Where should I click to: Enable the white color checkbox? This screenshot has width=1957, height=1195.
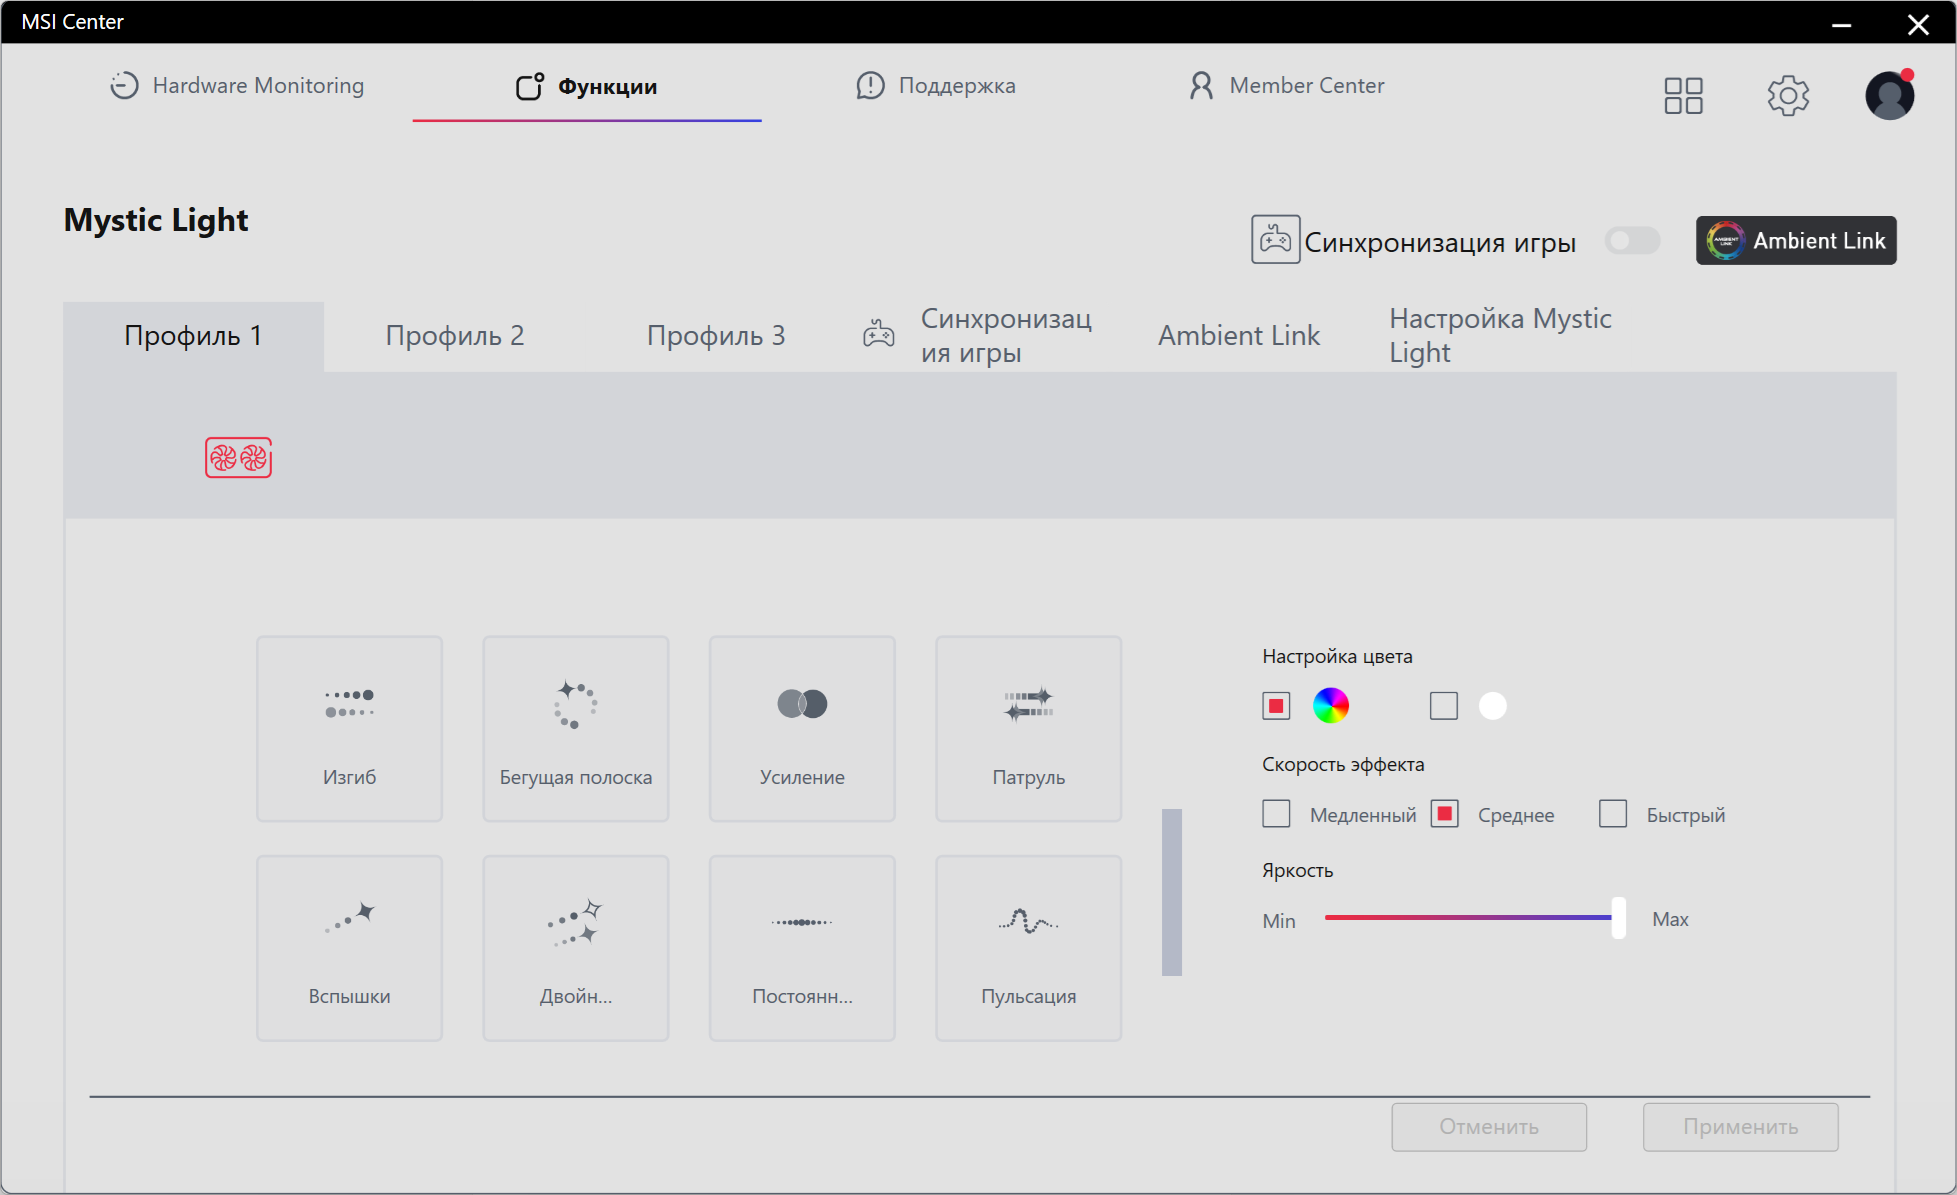tap(1443, 706)
